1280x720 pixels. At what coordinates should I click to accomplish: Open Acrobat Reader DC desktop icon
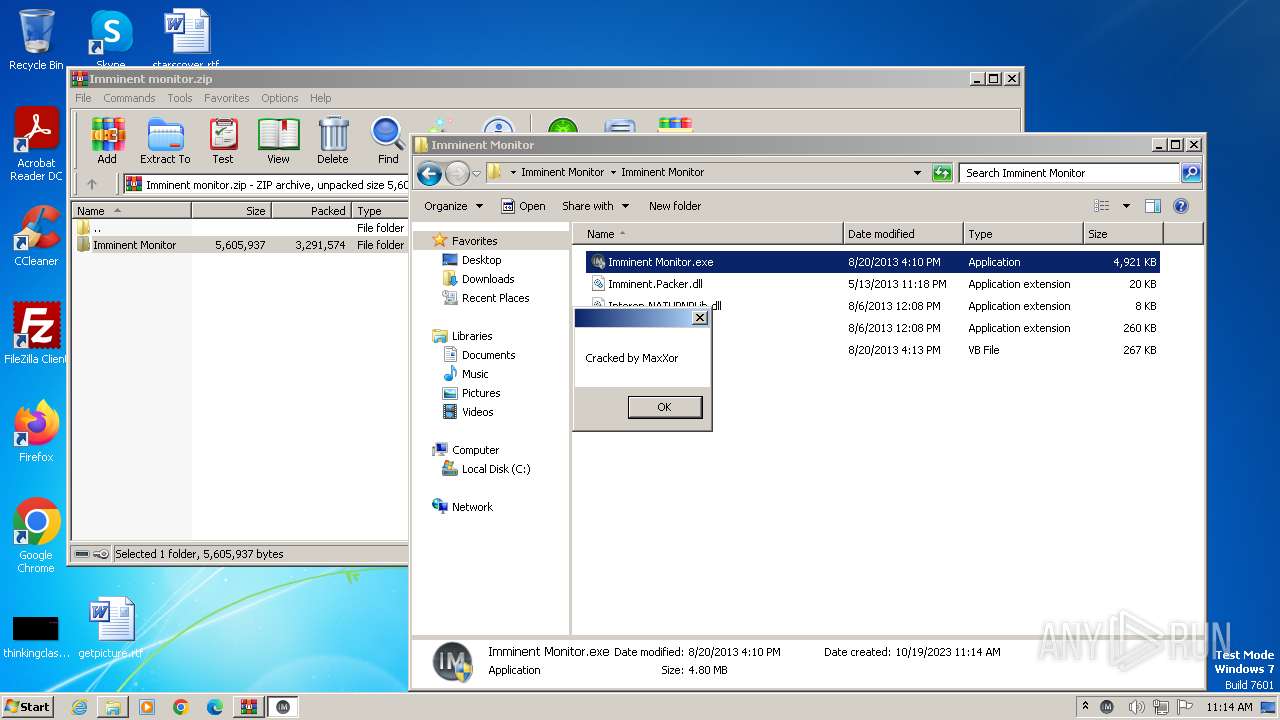coord(36,145)
